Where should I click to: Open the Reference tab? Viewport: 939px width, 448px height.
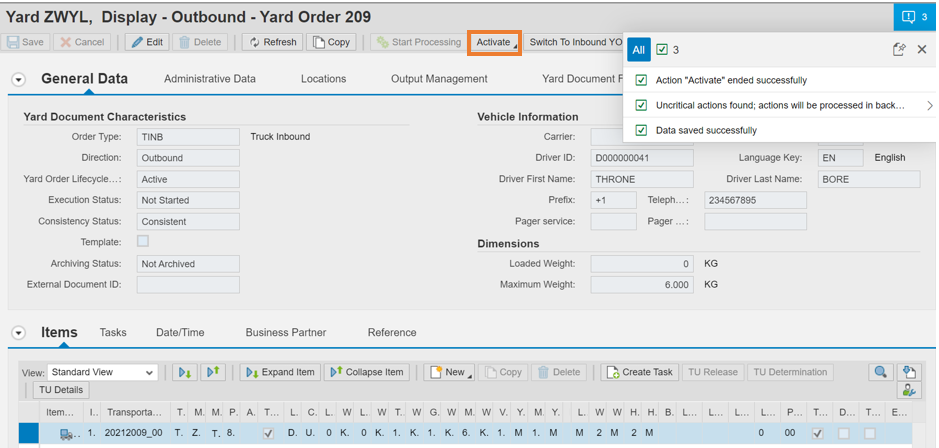click(x=392, y=332)
